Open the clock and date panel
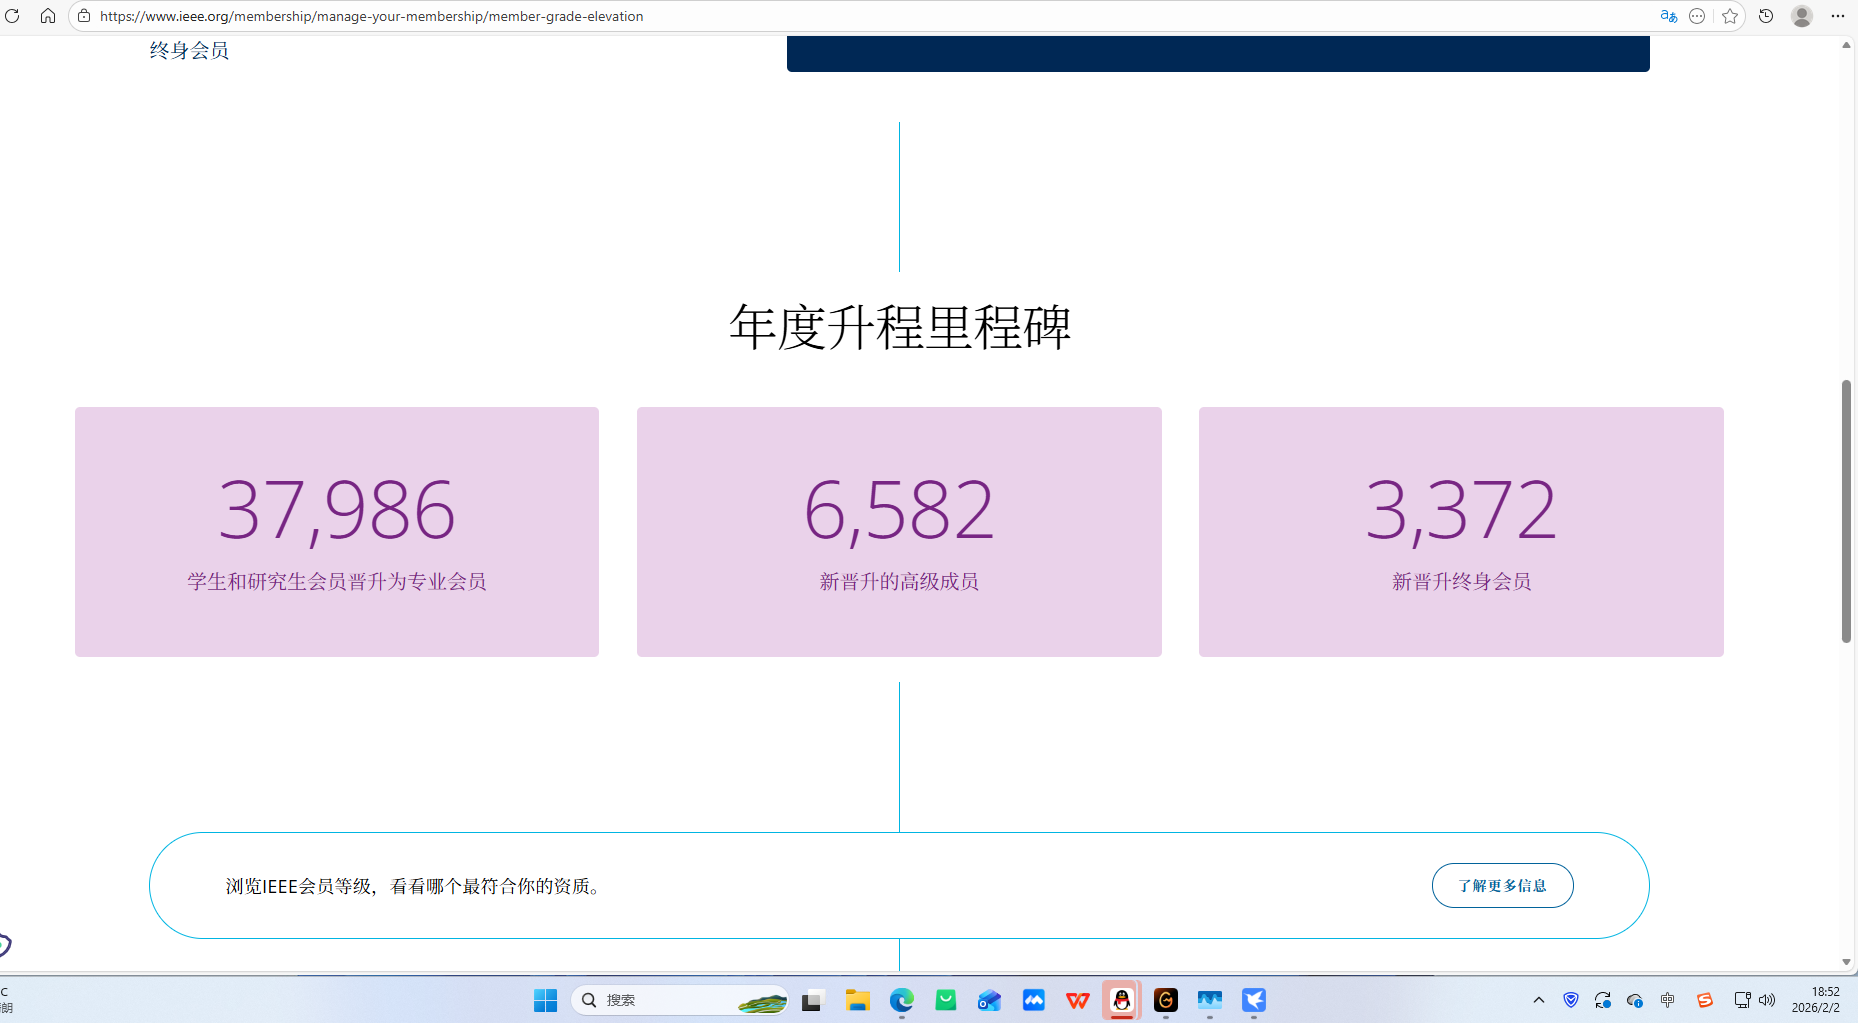Viewport: 1858px width, 1023px height. (1815, 1000)
